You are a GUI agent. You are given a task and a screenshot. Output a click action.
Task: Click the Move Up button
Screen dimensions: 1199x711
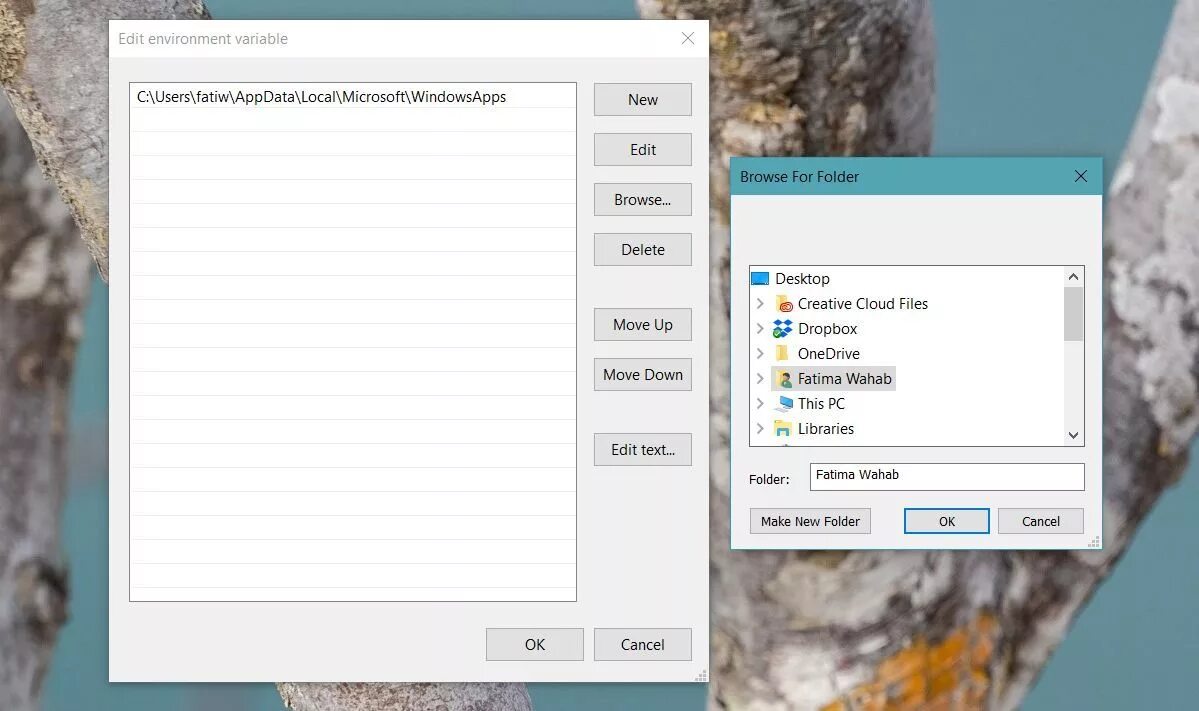(642, 325)
